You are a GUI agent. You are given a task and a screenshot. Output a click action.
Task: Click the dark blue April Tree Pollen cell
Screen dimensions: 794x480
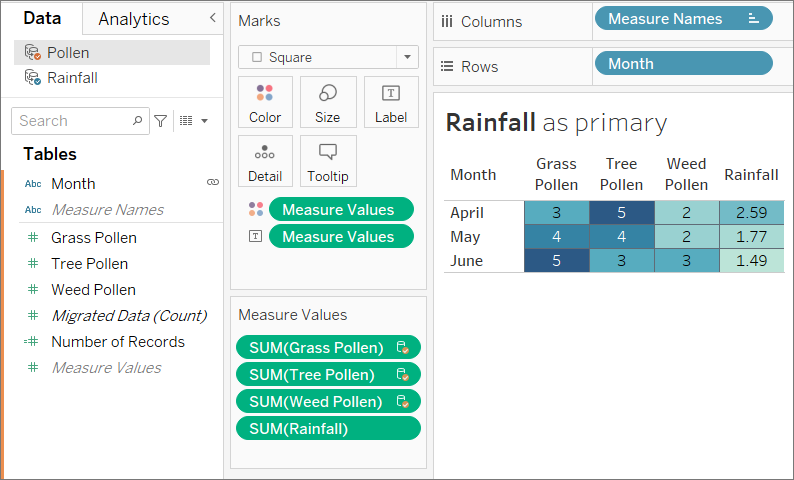point(621,213)
